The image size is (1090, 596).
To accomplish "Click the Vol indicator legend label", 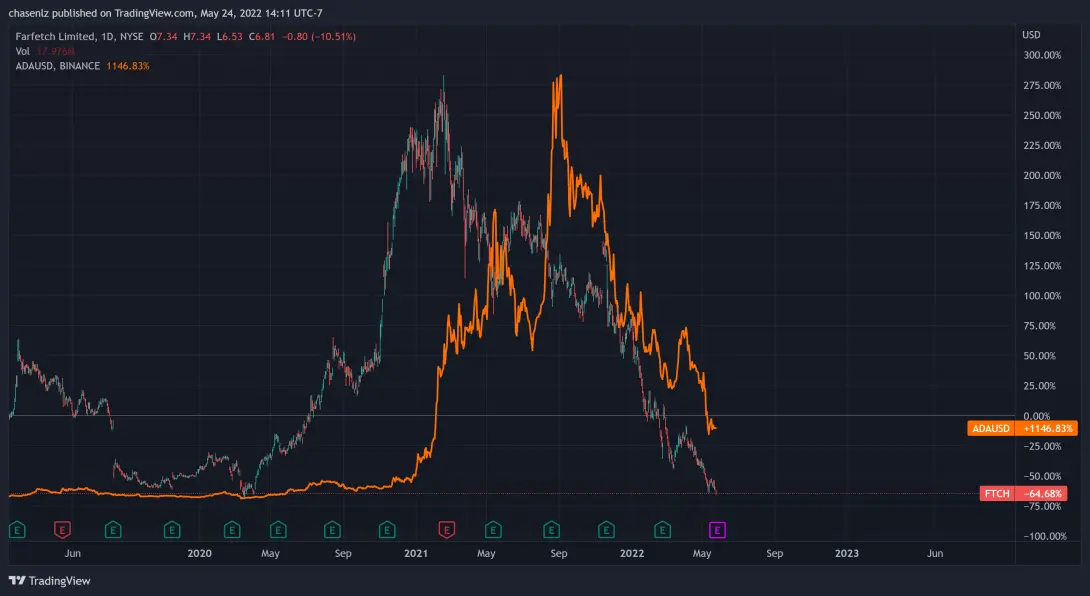I will tap(22, 51).
